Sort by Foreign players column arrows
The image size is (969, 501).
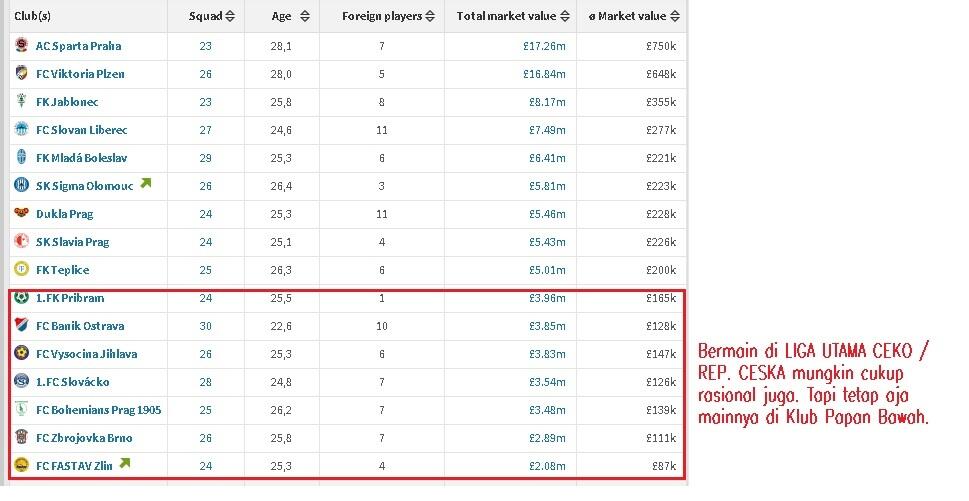coord(430,17)
